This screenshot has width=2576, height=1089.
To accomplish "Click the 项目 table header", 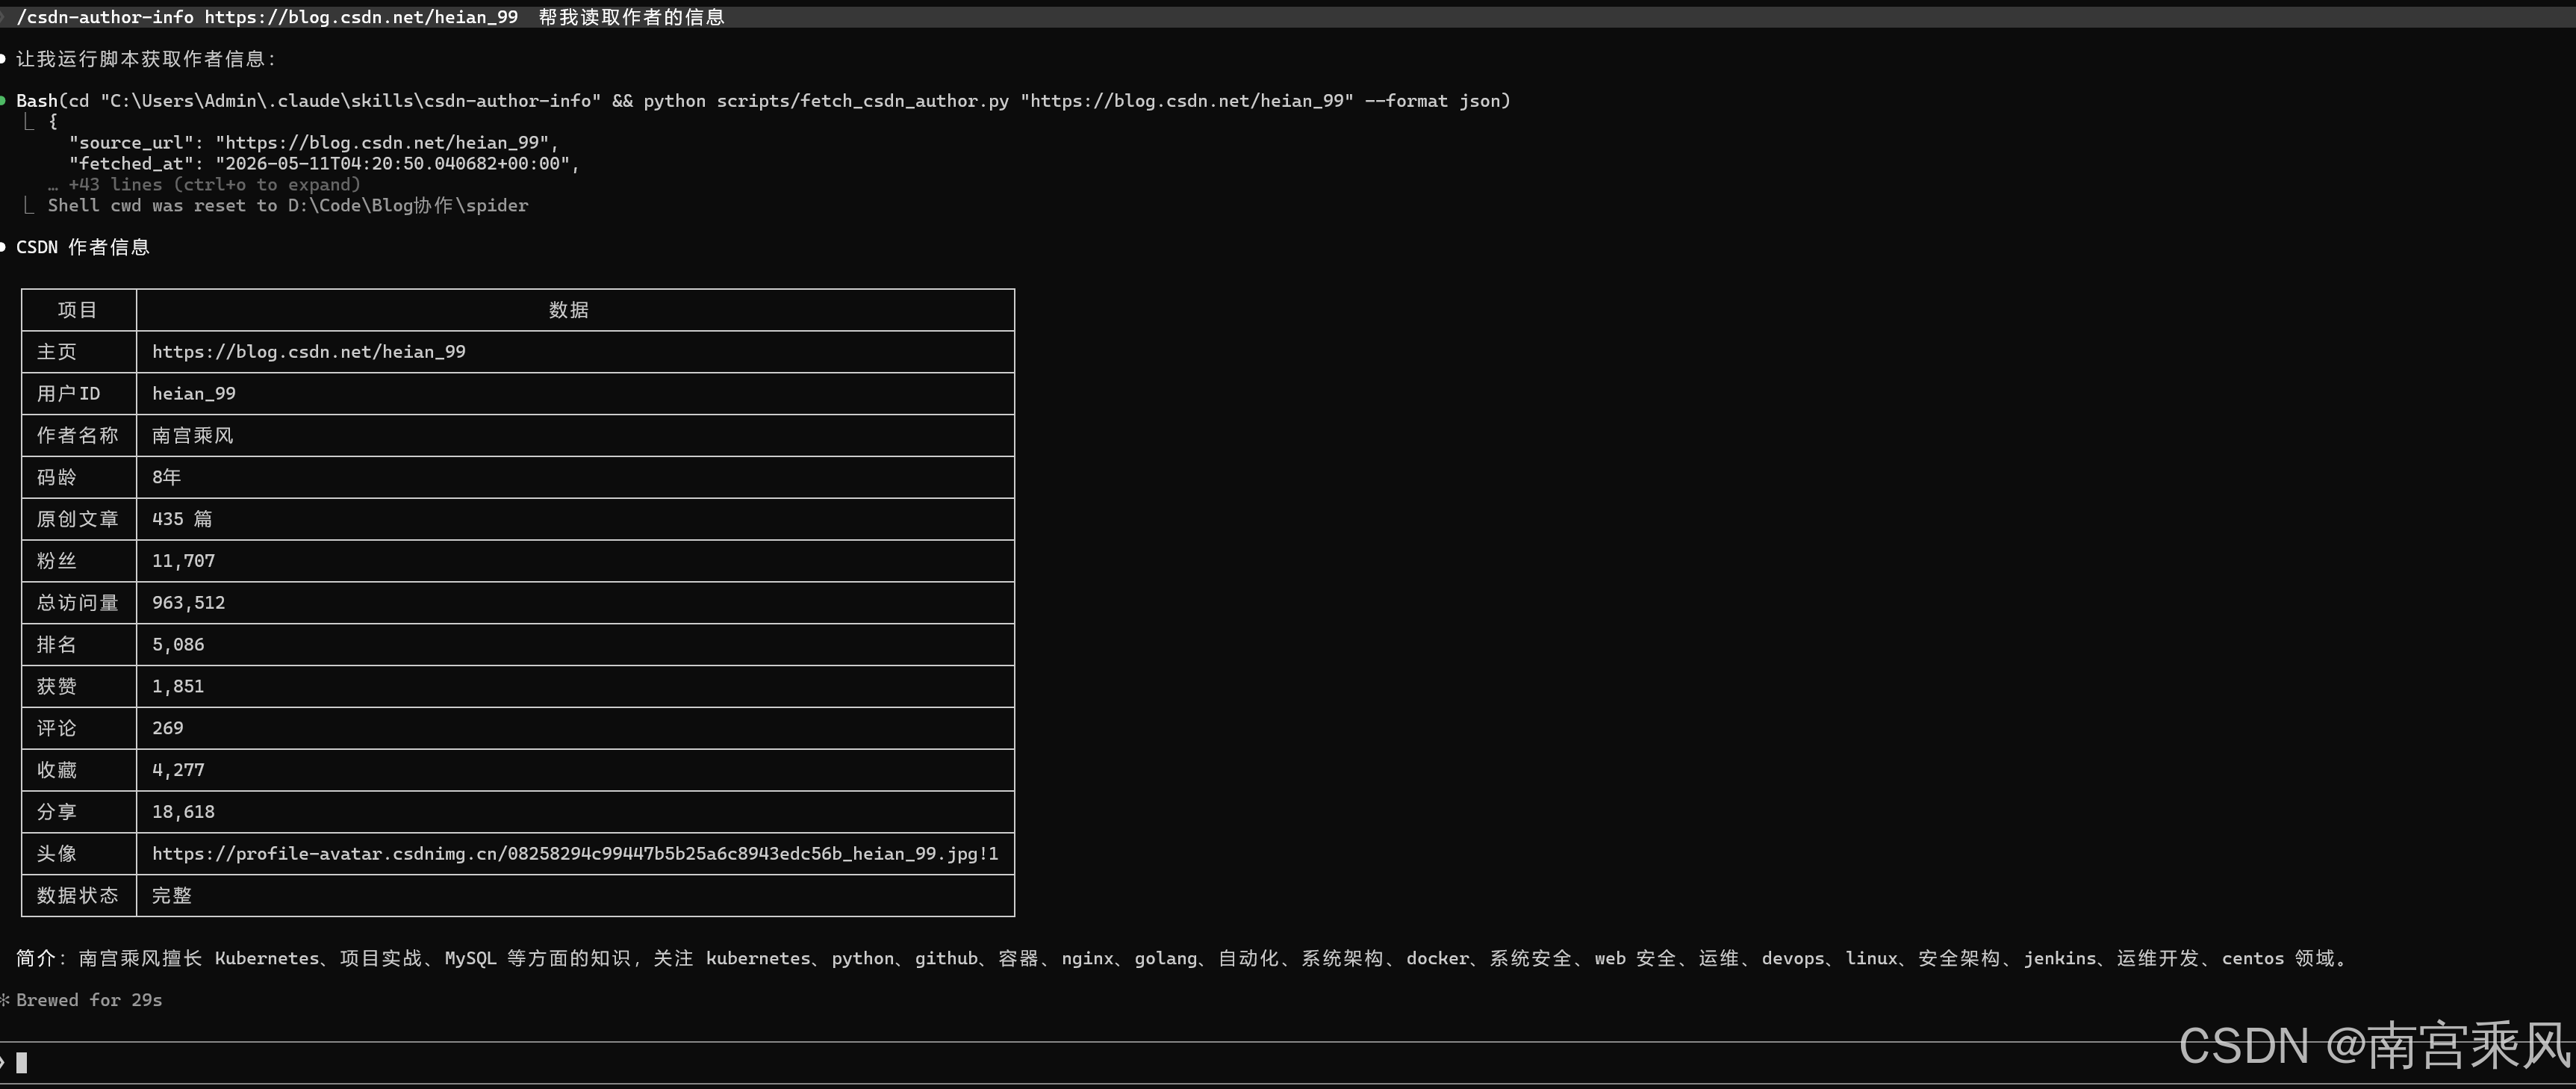I will [78, 310].
